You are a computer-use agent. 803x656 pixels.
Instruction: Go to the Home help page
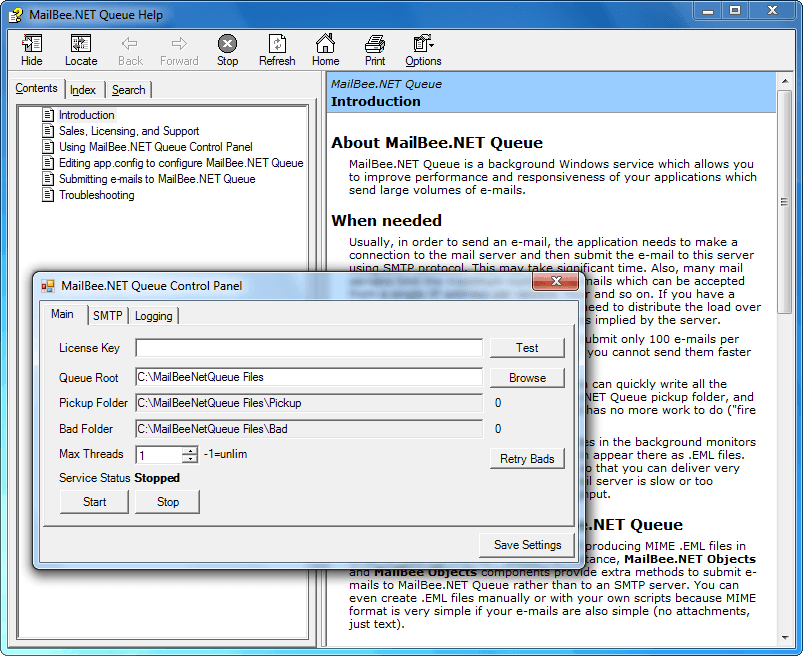click(325, 50)
